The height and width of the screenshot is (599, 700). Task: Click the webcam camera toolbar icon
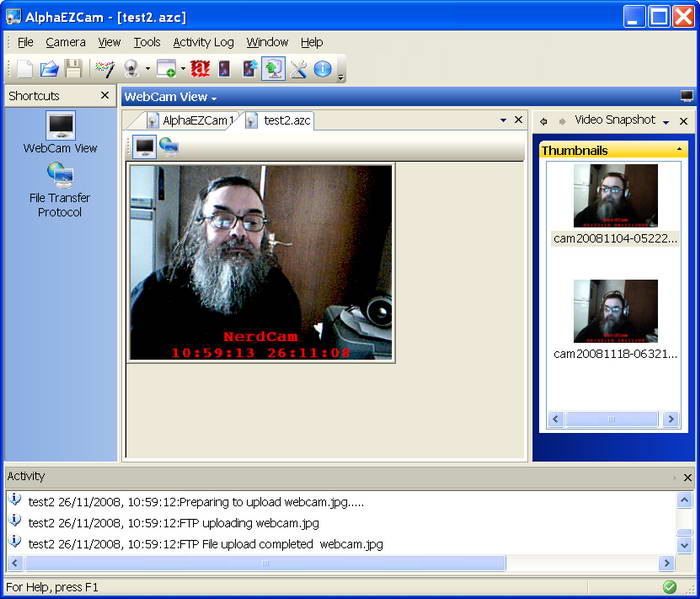131,69
